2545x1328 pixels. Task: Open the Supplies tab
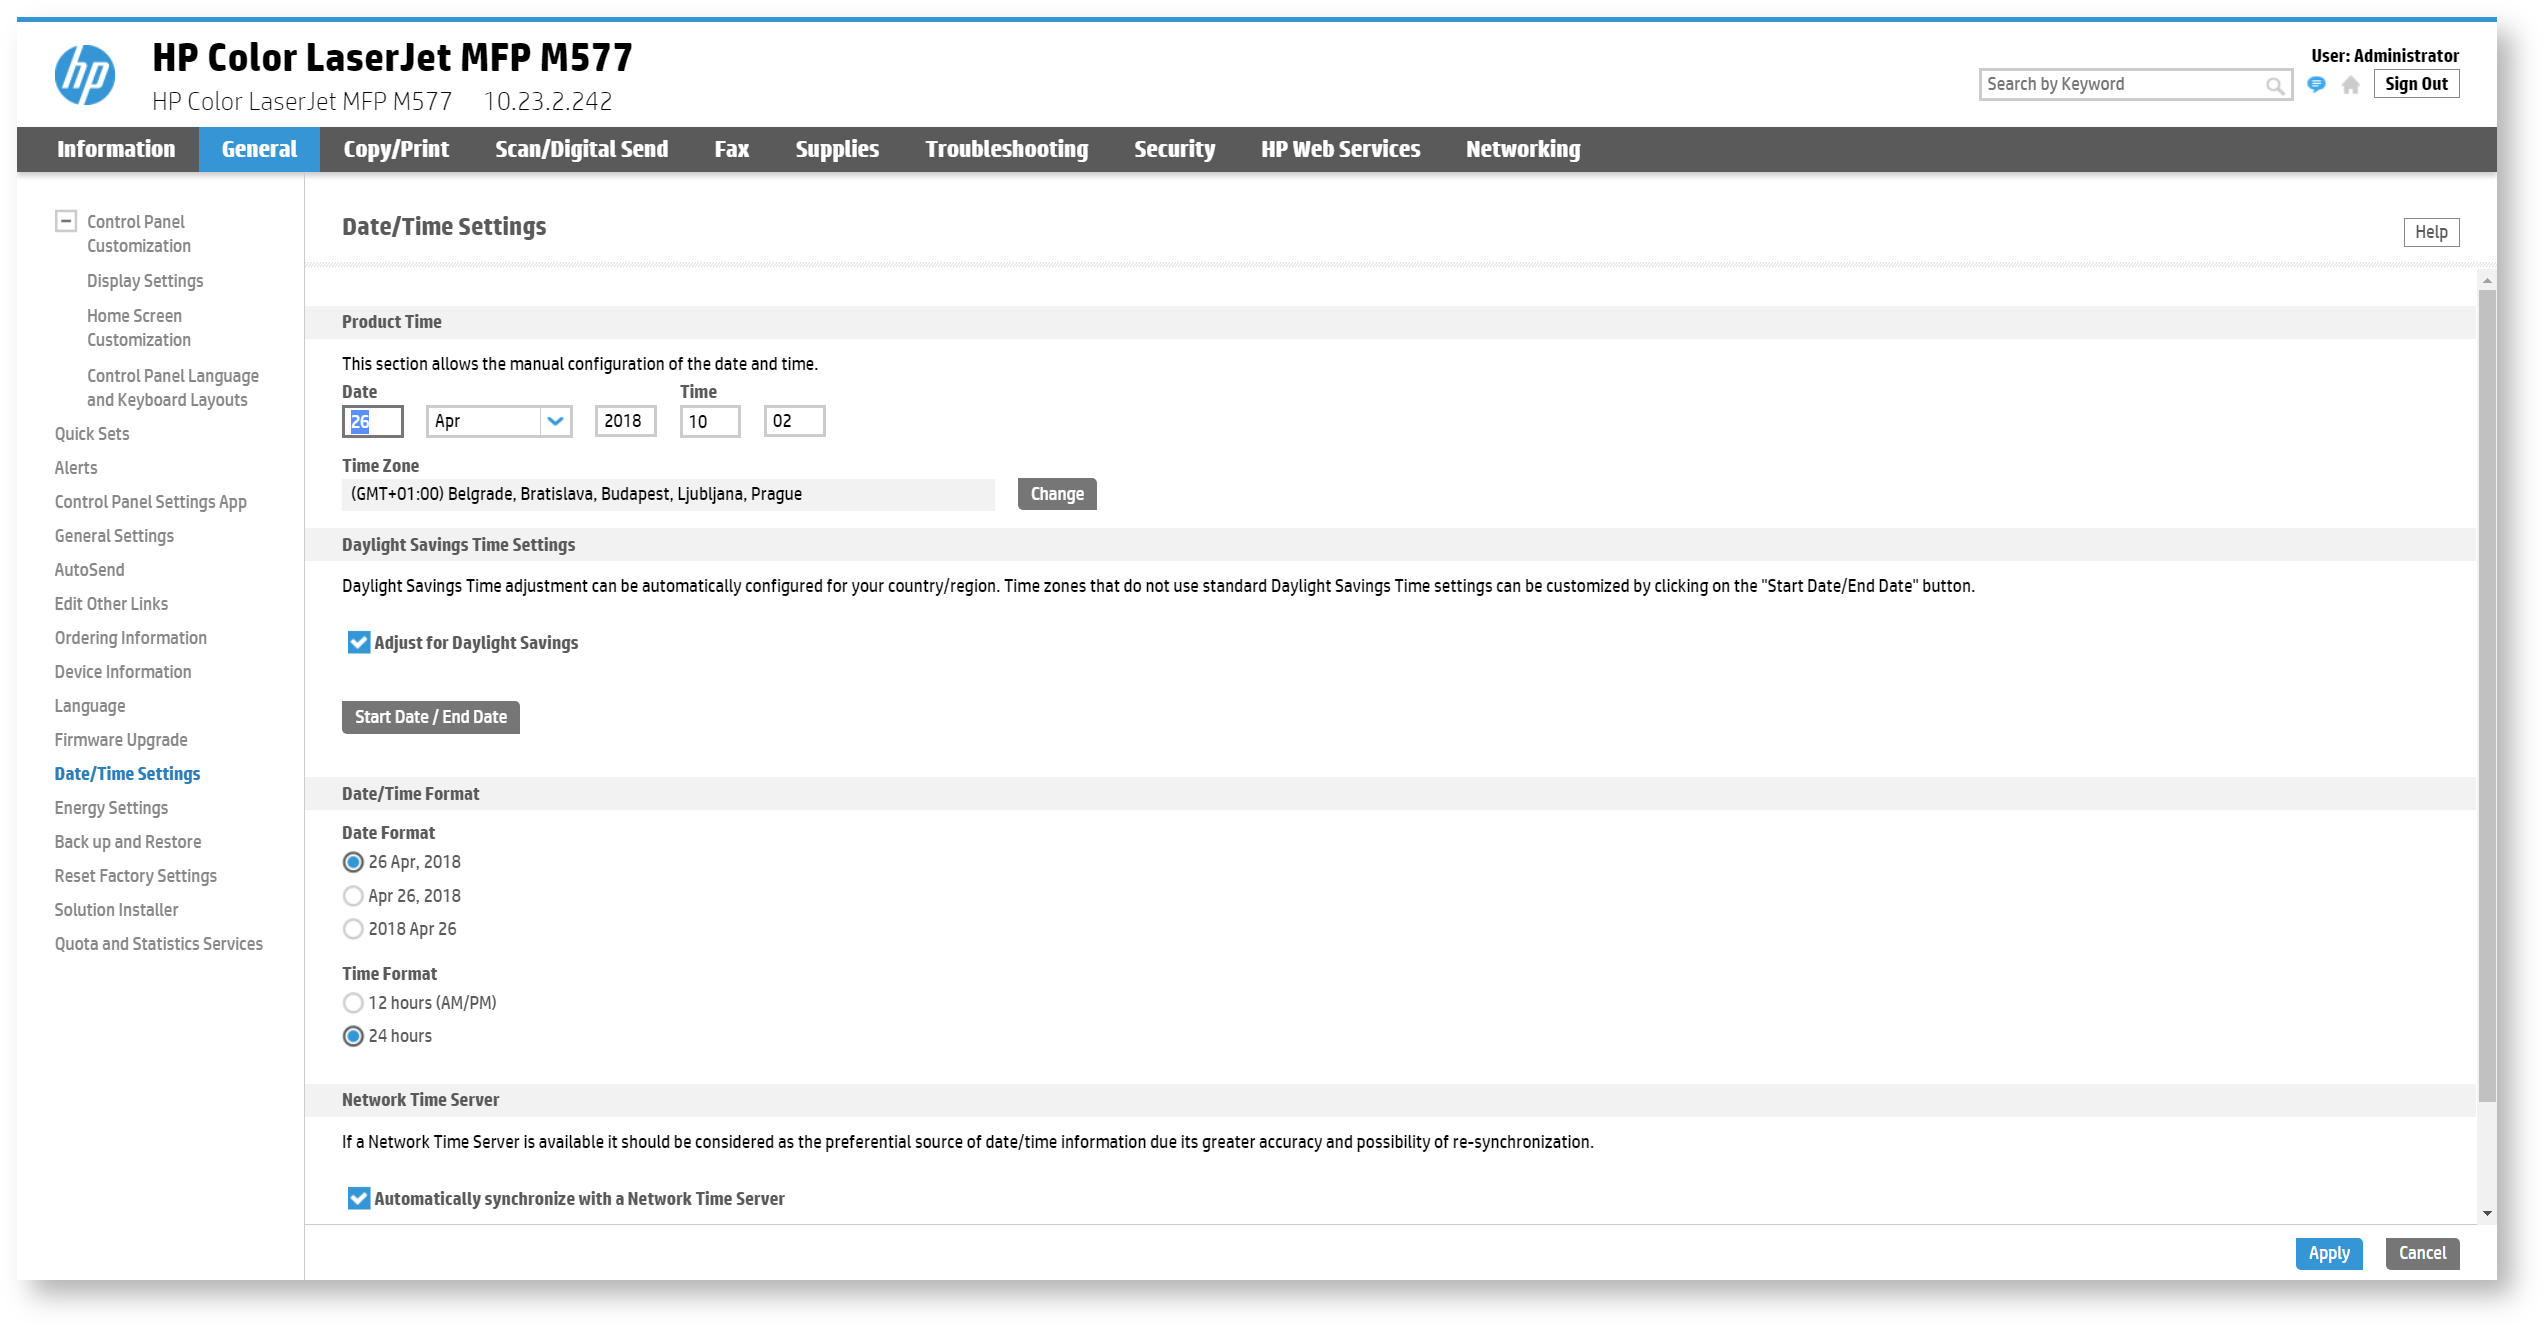837,150
